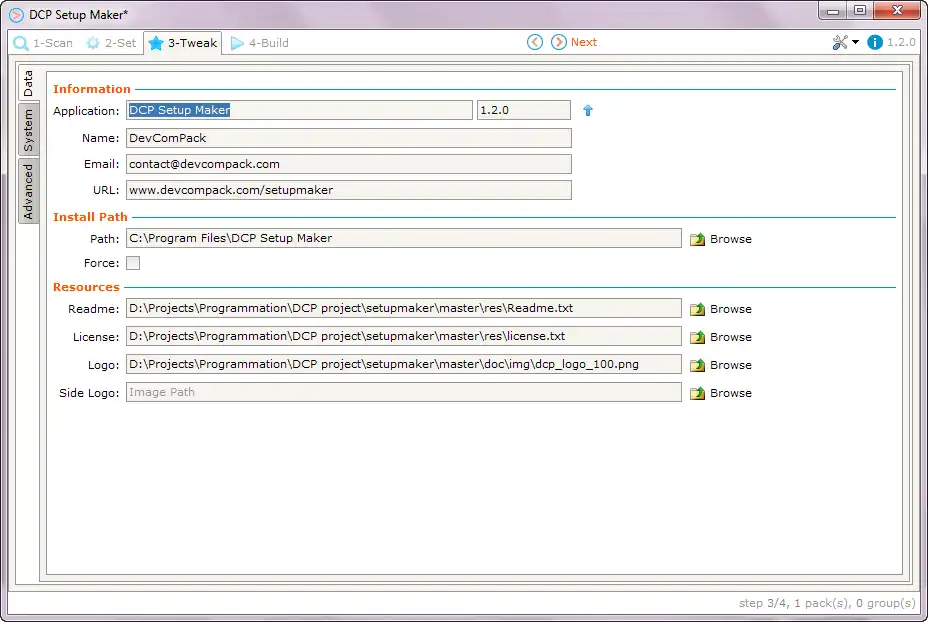928x622 pixels.
Task: Click the folder icon for Readme
Action: point(698,309)
